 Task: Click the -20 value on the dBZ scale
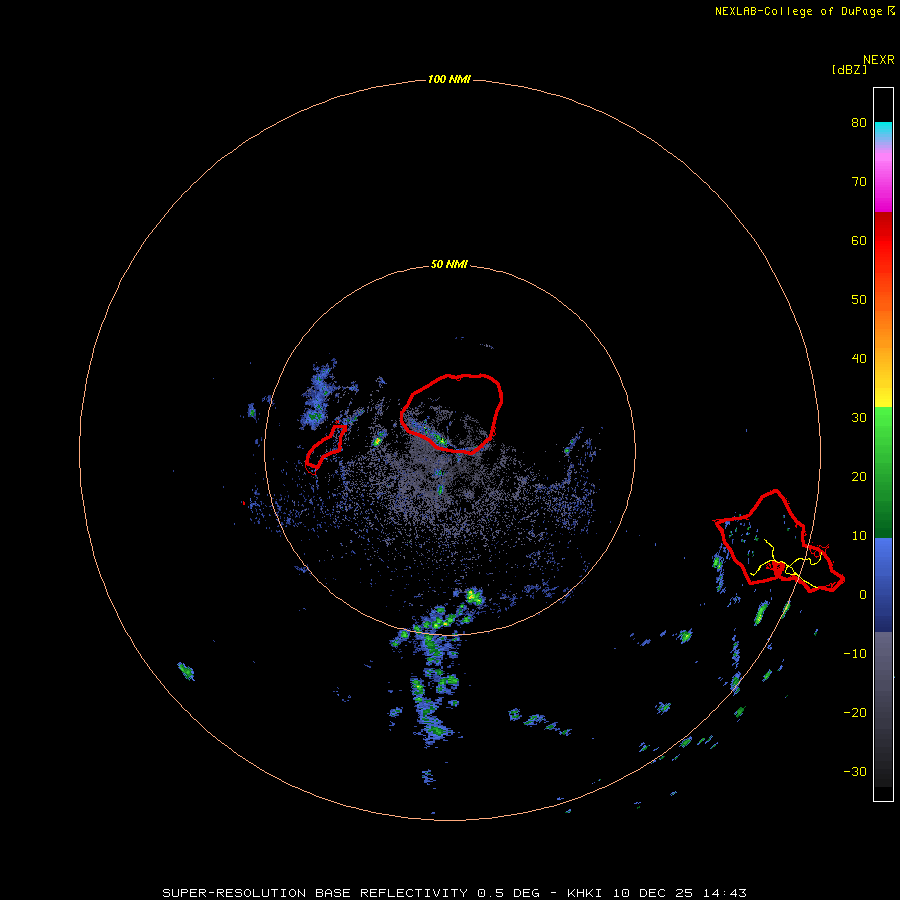tap(855, 712)
